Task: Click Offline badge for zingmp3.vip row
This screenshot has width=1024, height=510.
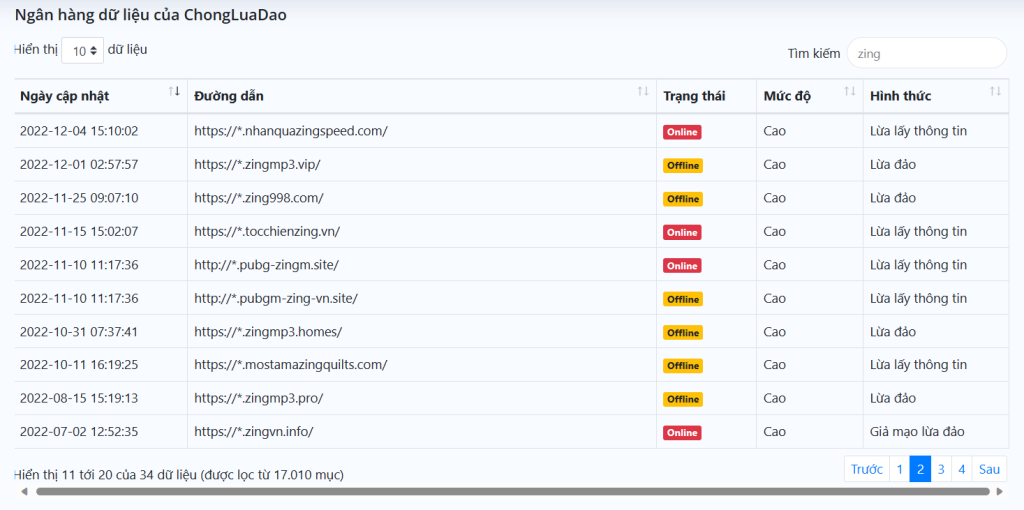Action: [x=683, y=165]
